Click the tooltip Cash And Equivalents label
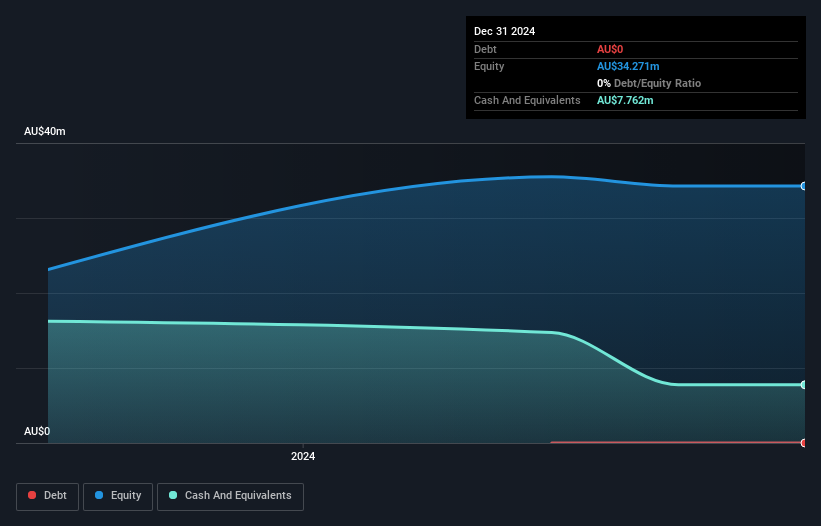 click(527, 100)
